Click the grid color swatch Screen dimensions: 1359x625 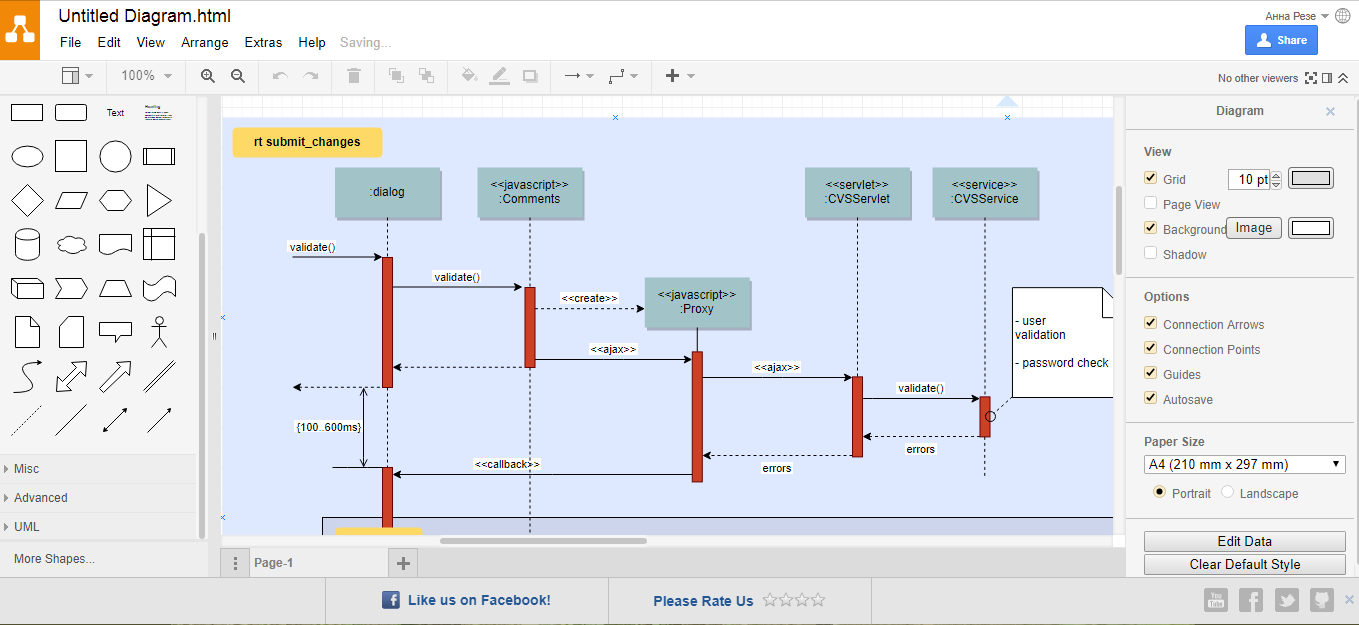(x=1310, y=179)
